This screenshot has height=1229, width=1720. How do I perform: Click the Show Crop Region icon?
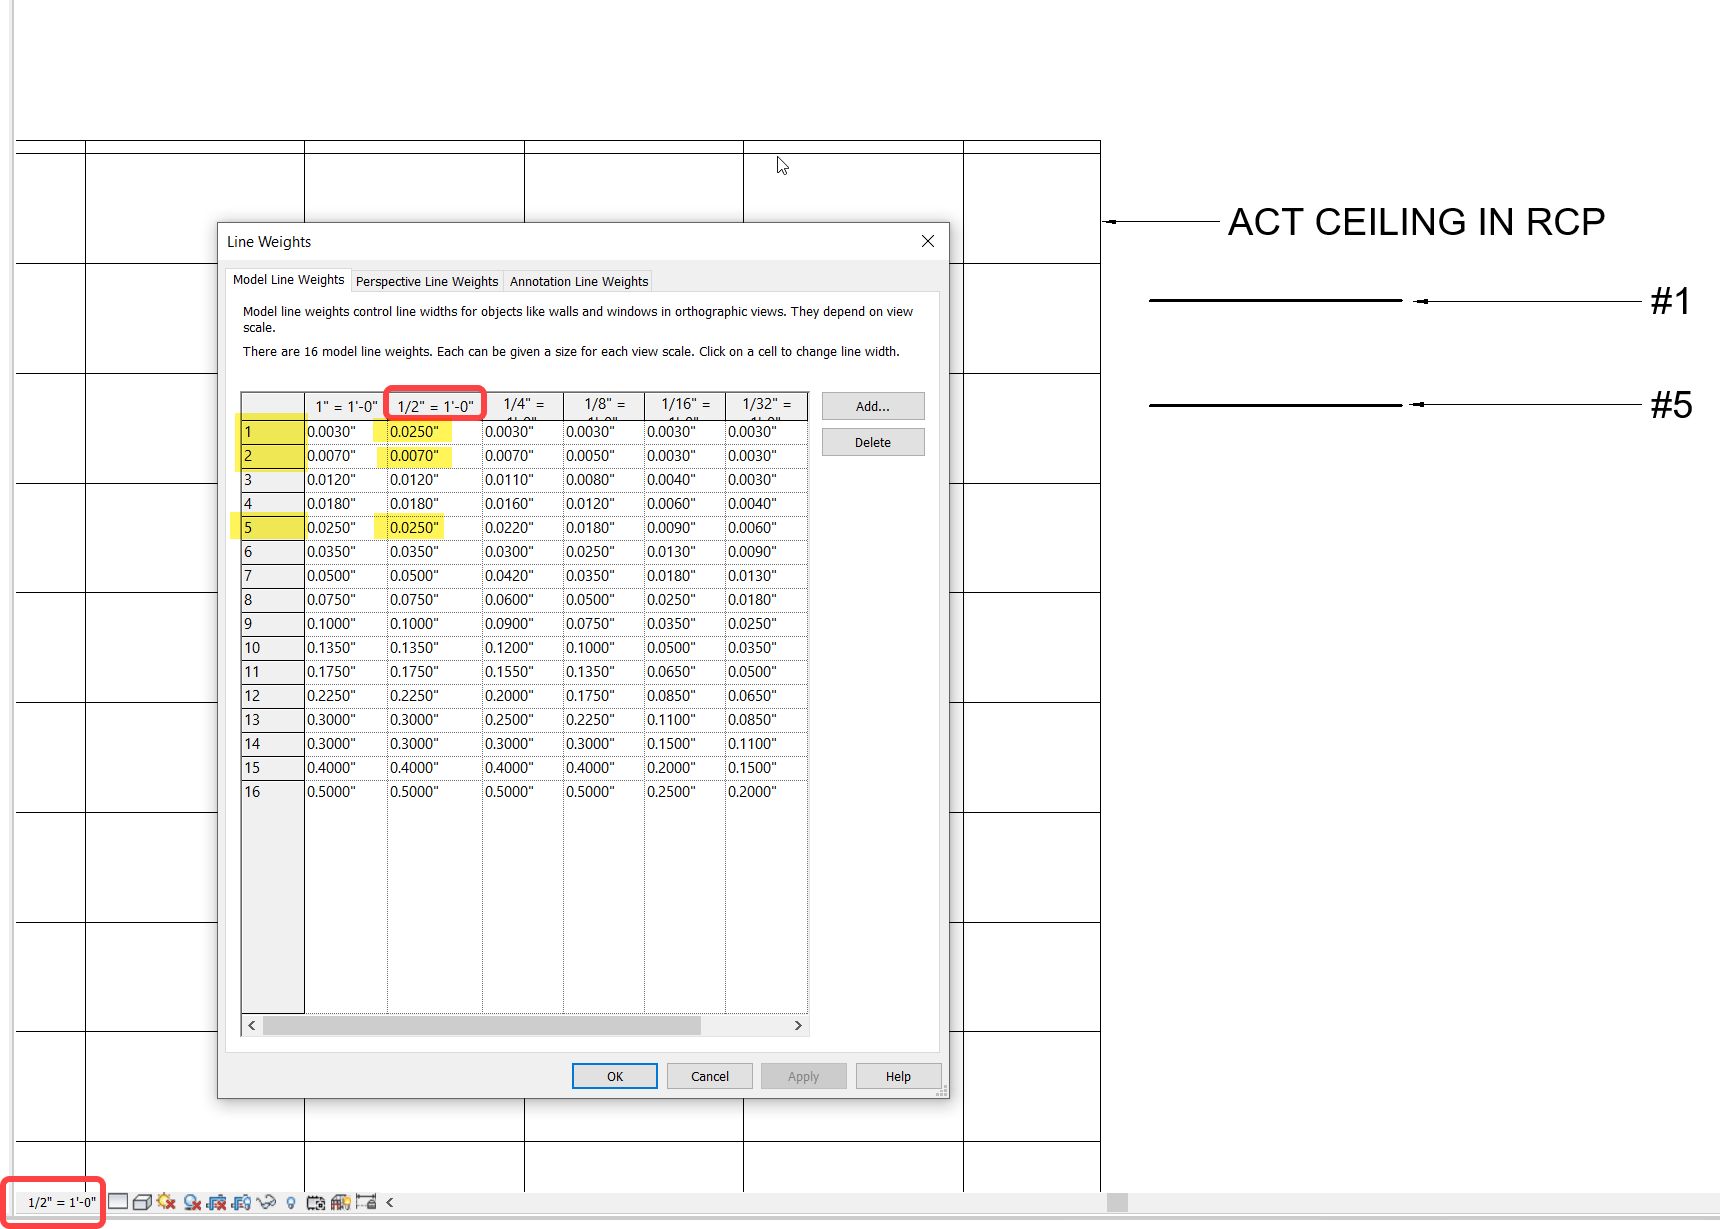pyautogui.click(x=240, y=1202)
